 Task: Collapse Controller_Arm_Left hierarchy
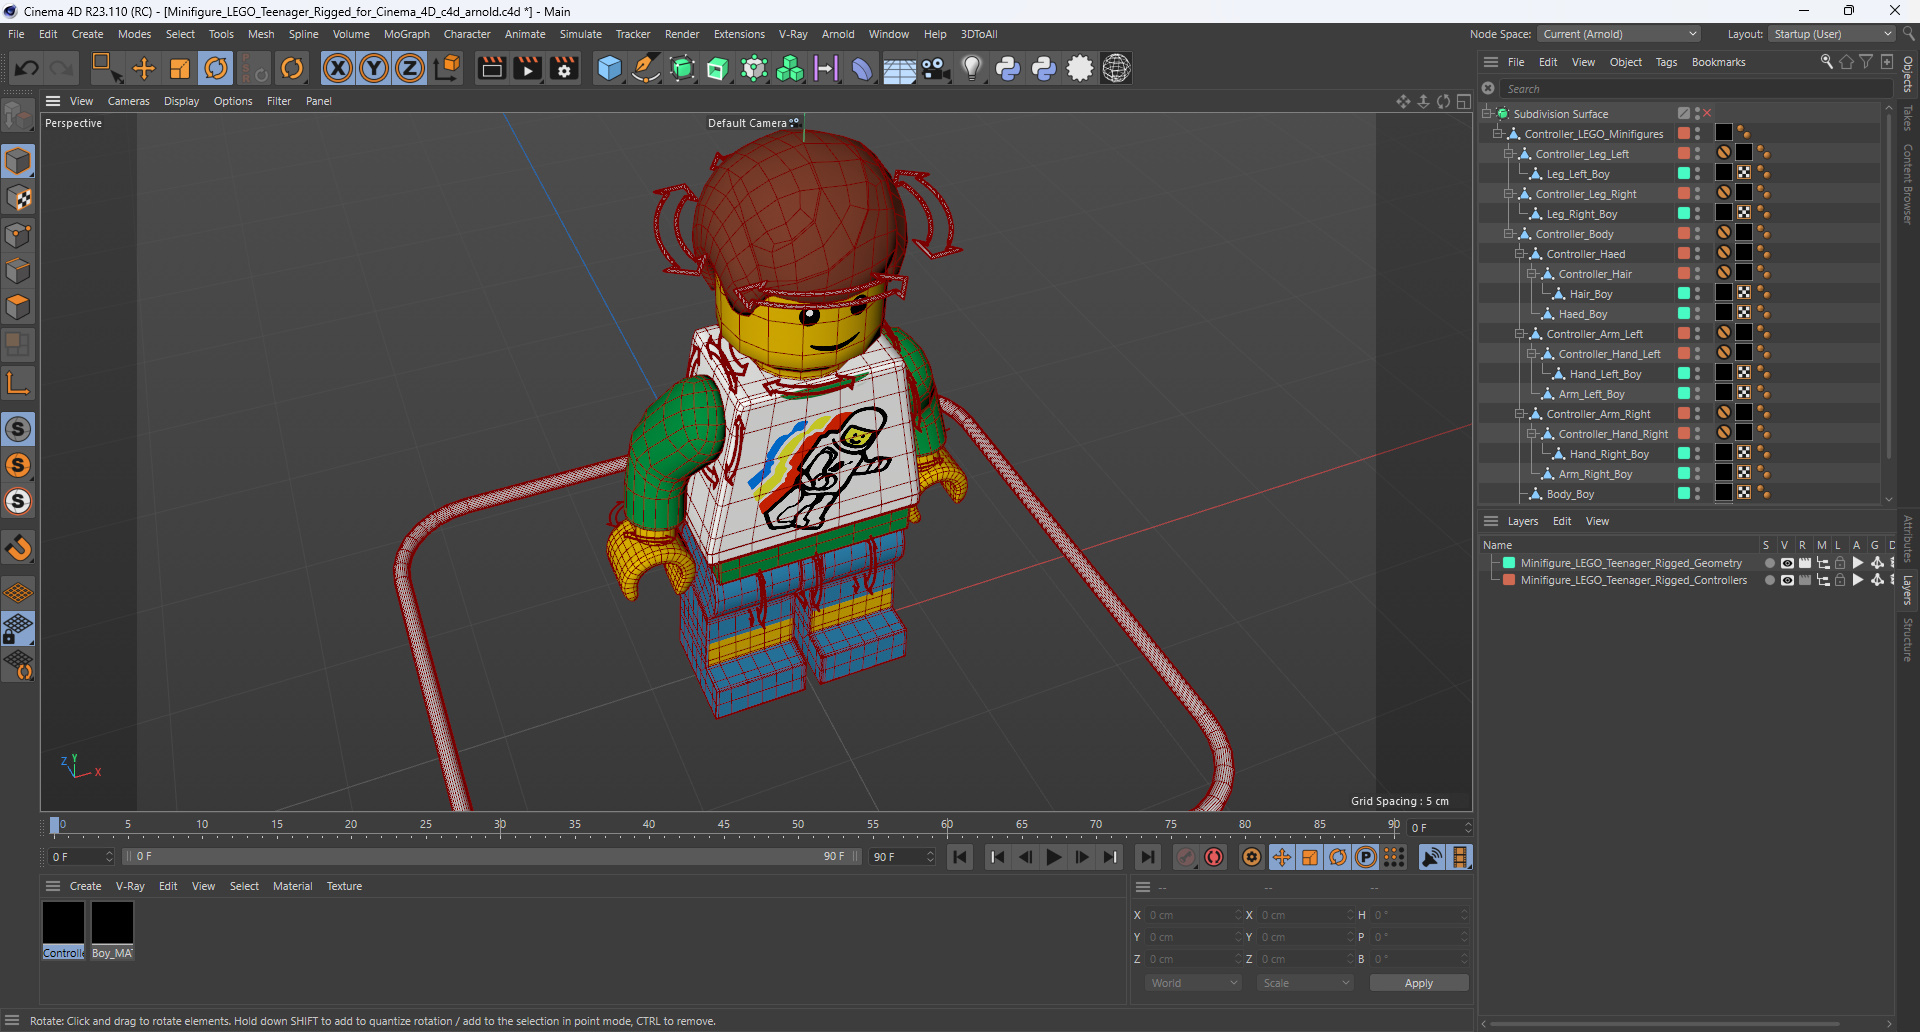tap(1520, 334)
